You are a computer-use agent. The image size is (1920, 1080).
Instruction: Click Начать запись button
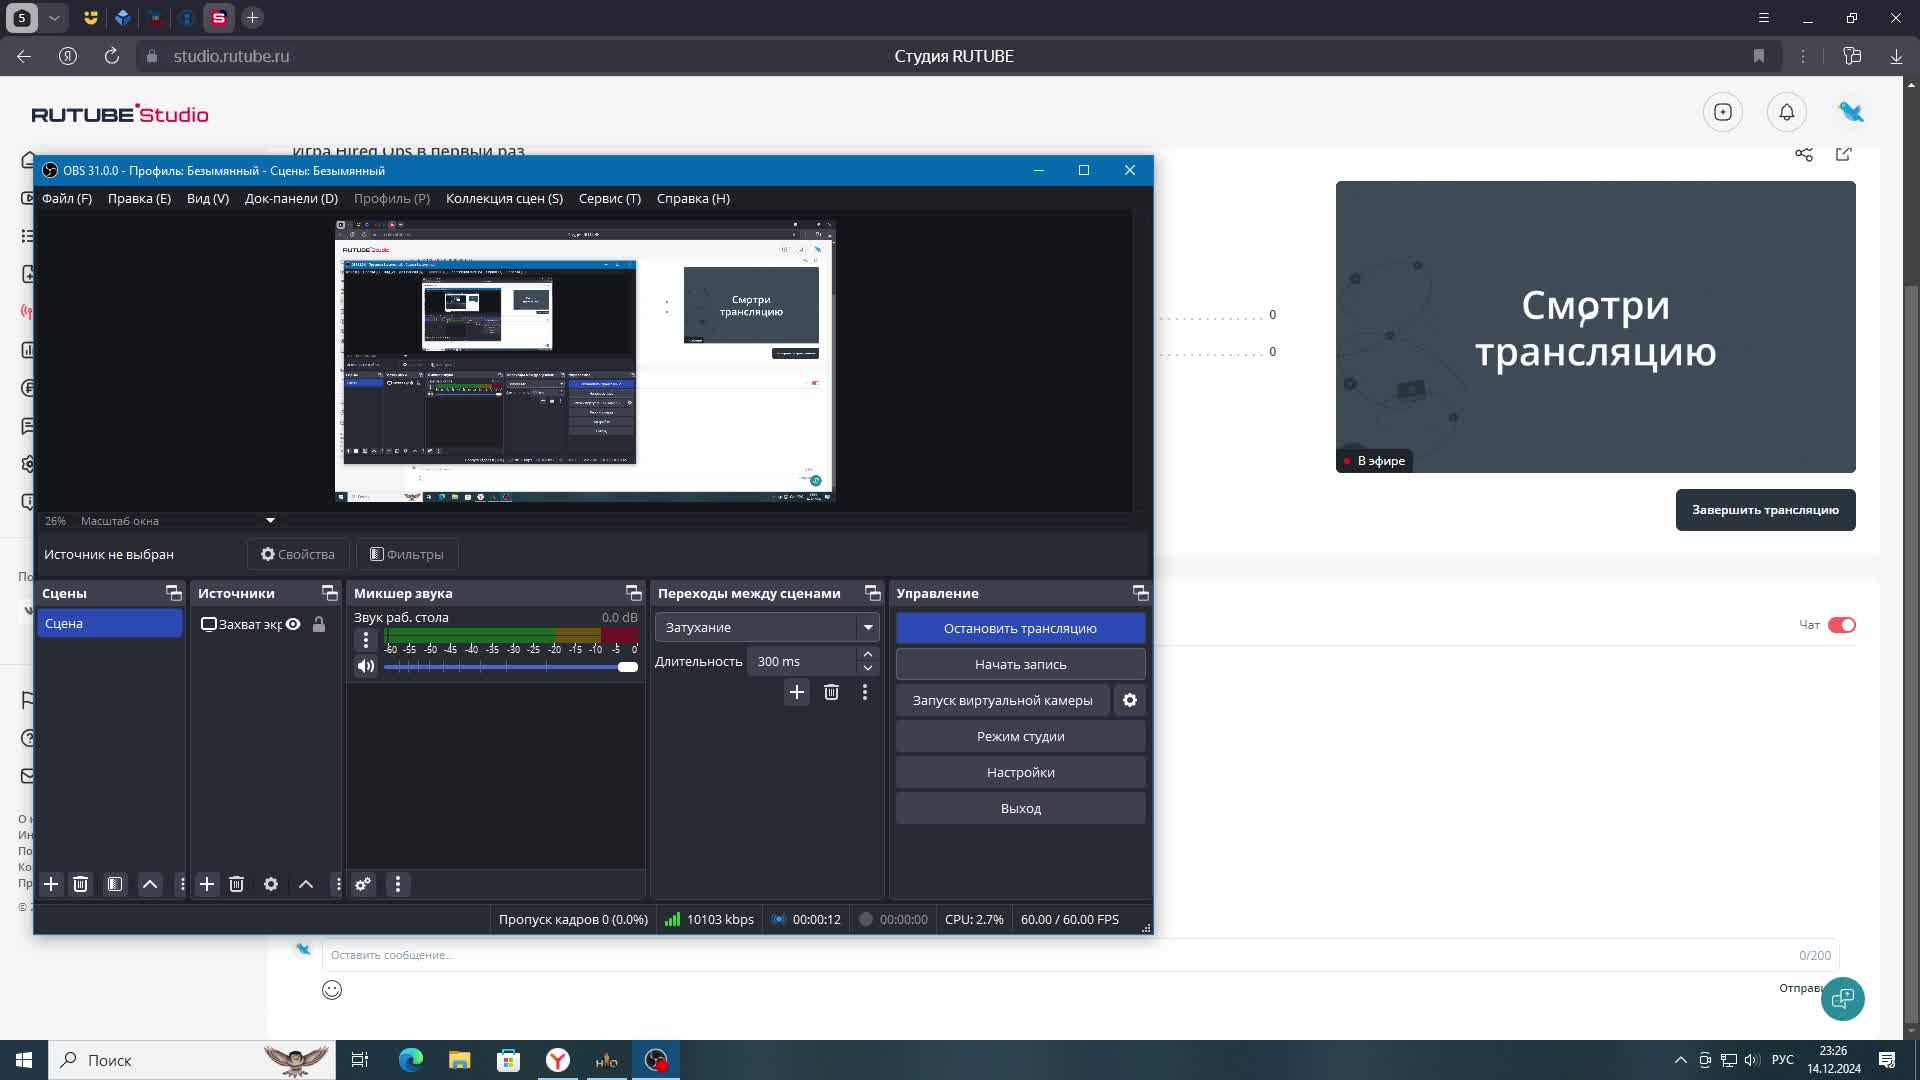click(1020, 664)
